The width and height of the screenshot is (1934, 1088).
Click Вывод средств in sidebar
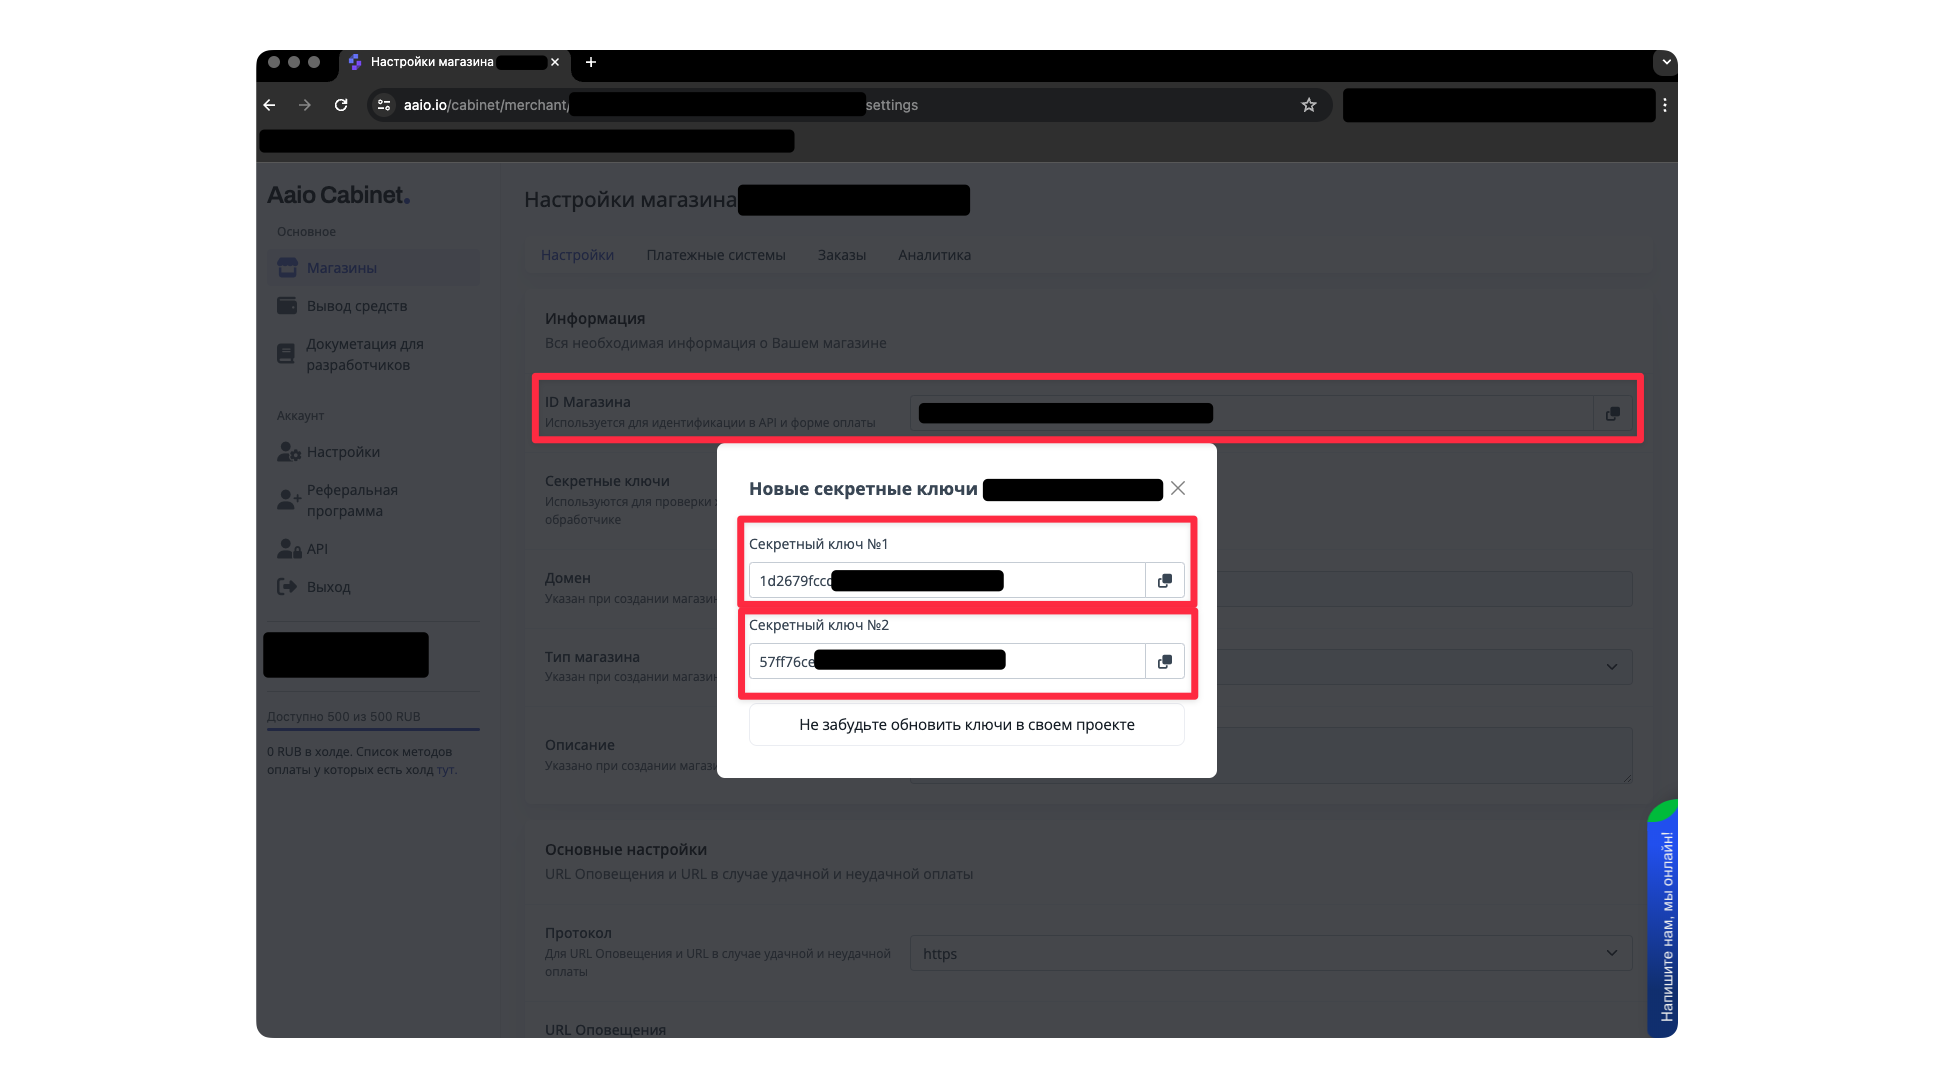(356, 306)
